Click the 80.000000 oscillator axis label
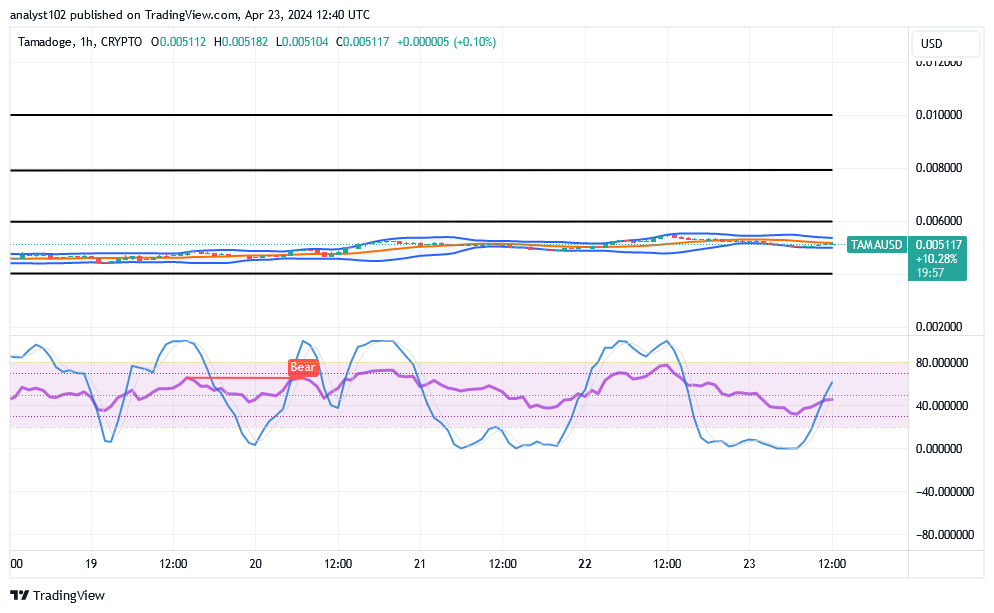This screenshot has height=613, width=994. pyautogui.click(x=941, y=363)
